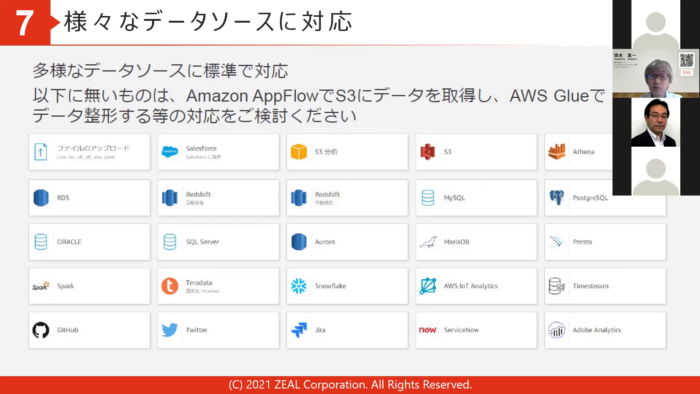The image size is (700, 394).
Task: Click the Athena label
Action: pyautogui.click(x=583, y=152)
